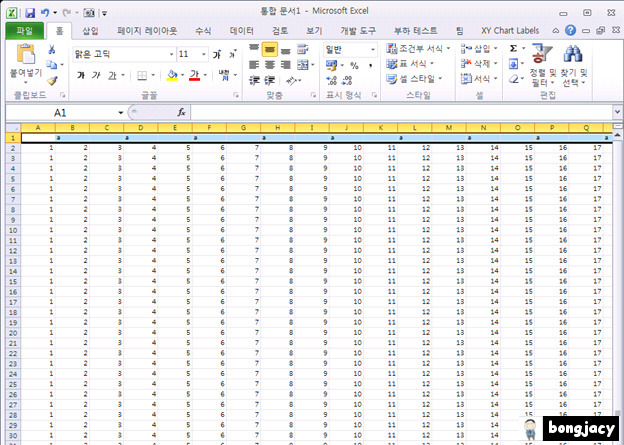Open font dialog launcher in 글꼴 group
624x445 pixels.
(236, 95)
